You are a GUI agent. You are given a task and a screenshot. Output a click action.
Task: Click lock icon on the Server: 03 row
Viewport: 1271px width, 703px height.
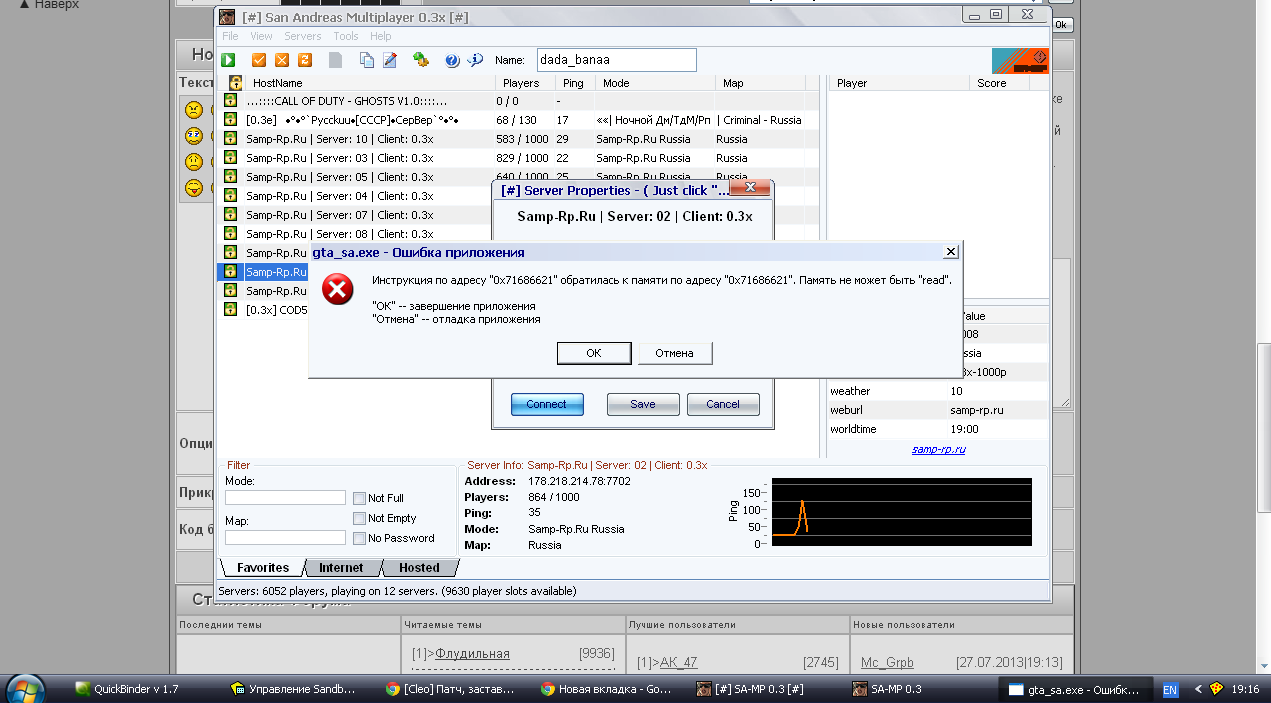point(230,158)
